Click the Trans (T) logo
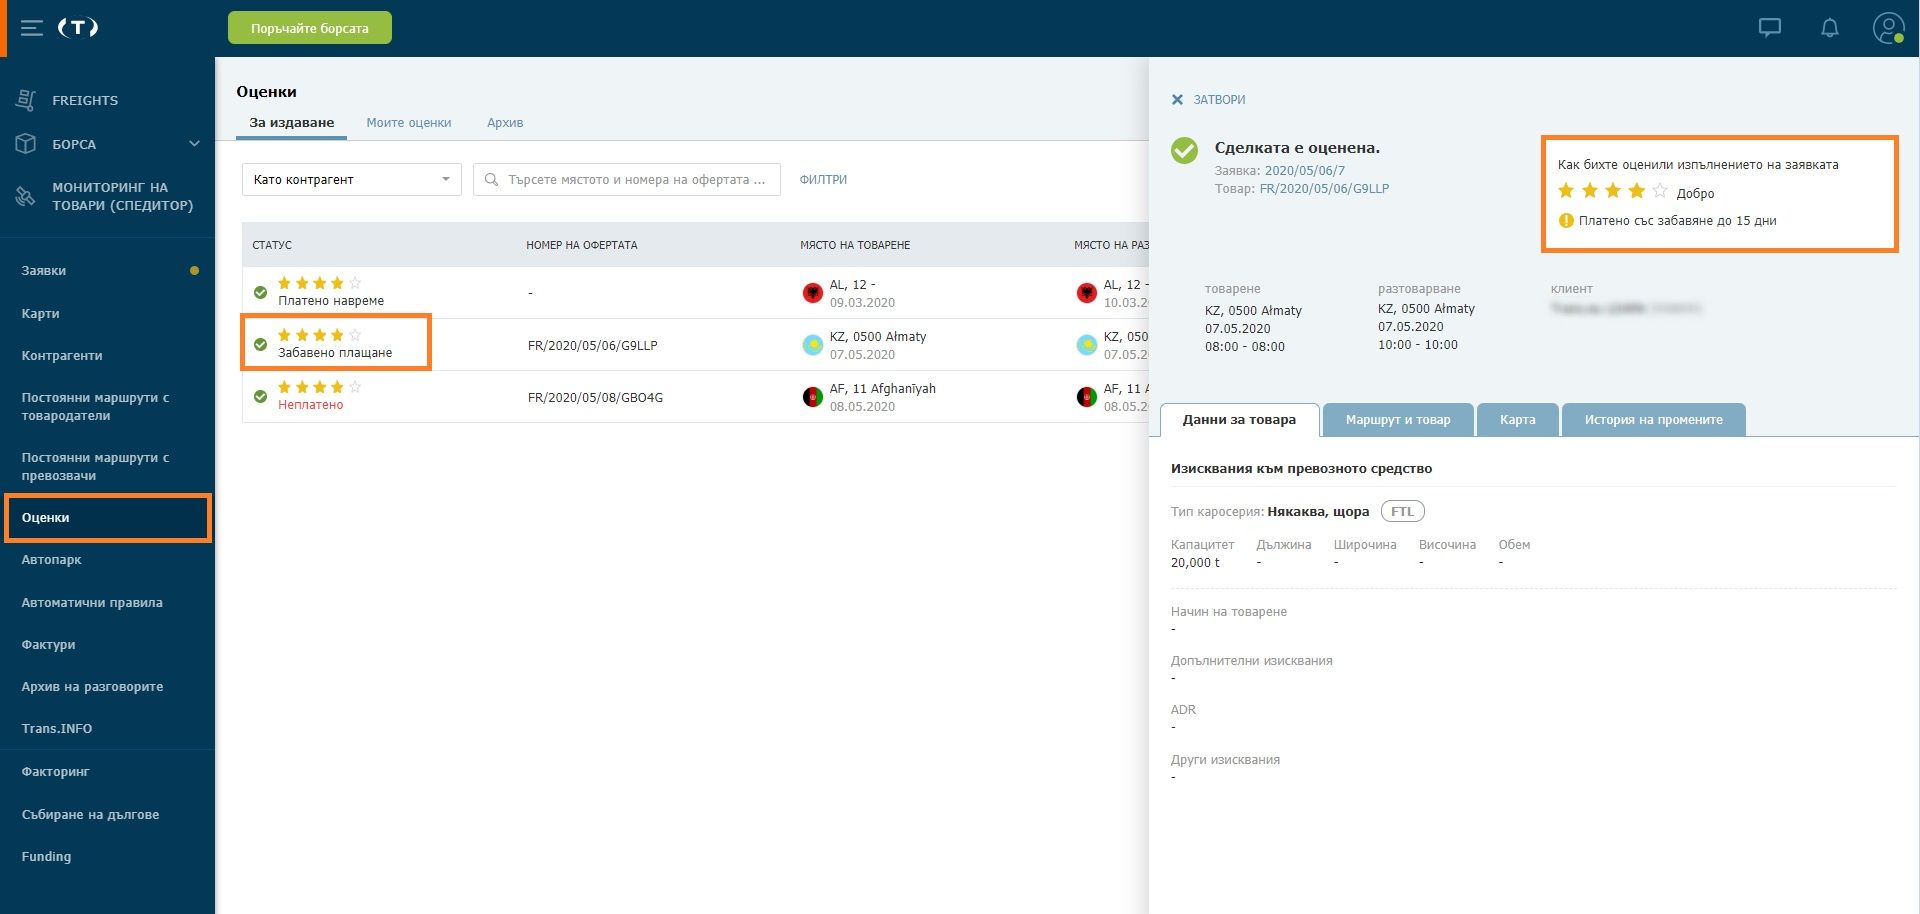 tap(78, 28)
